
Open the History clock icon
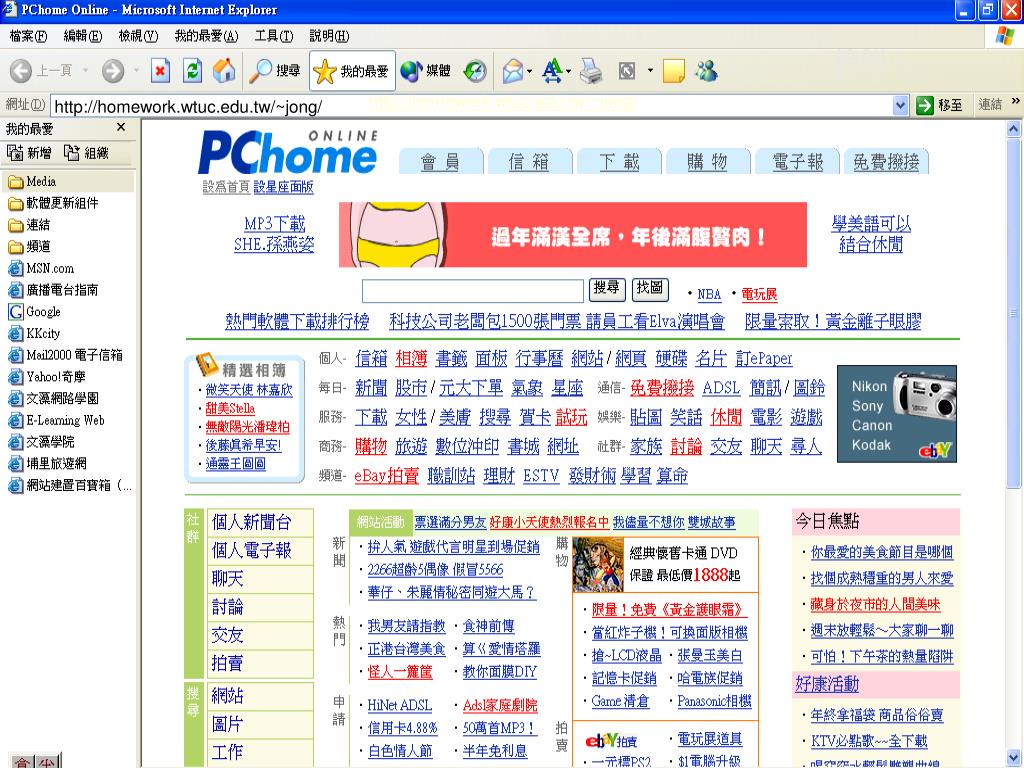(475, 71)
